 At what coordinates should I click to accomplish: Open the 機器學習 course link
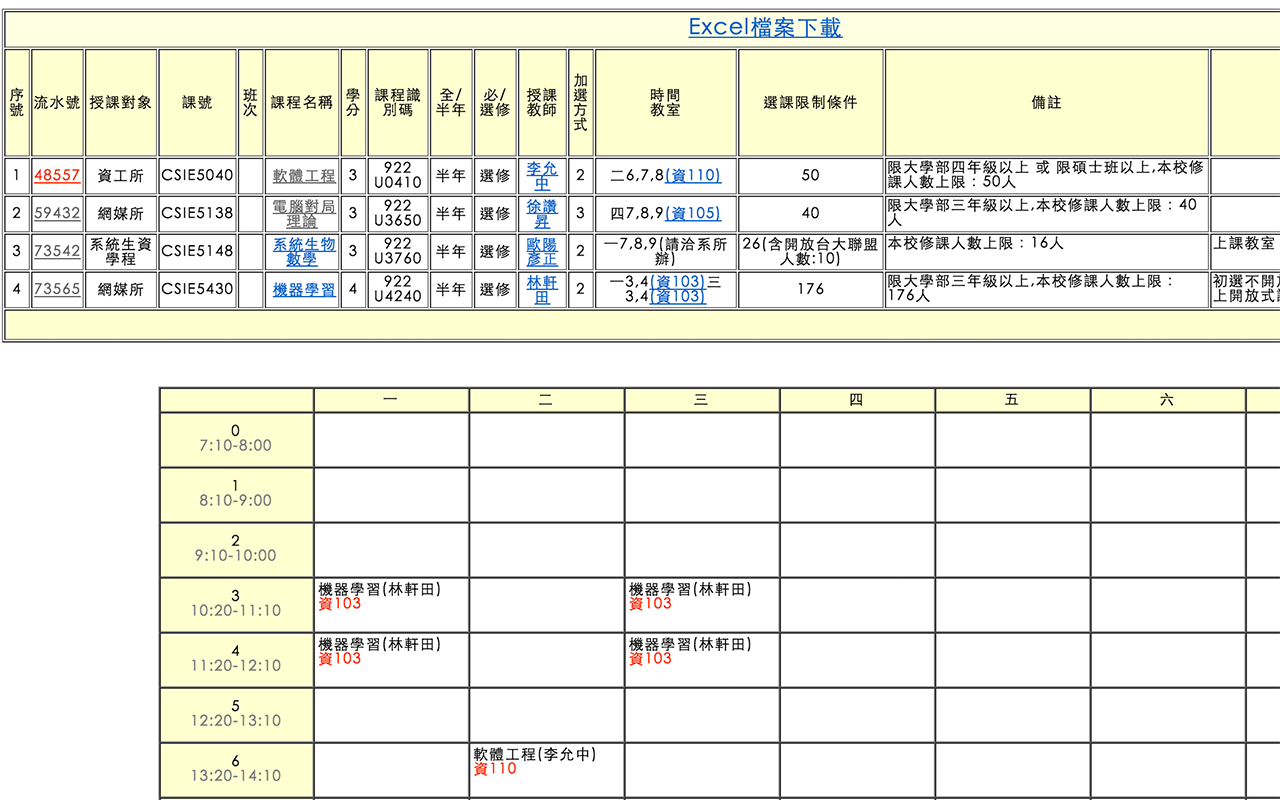point(304,289)
